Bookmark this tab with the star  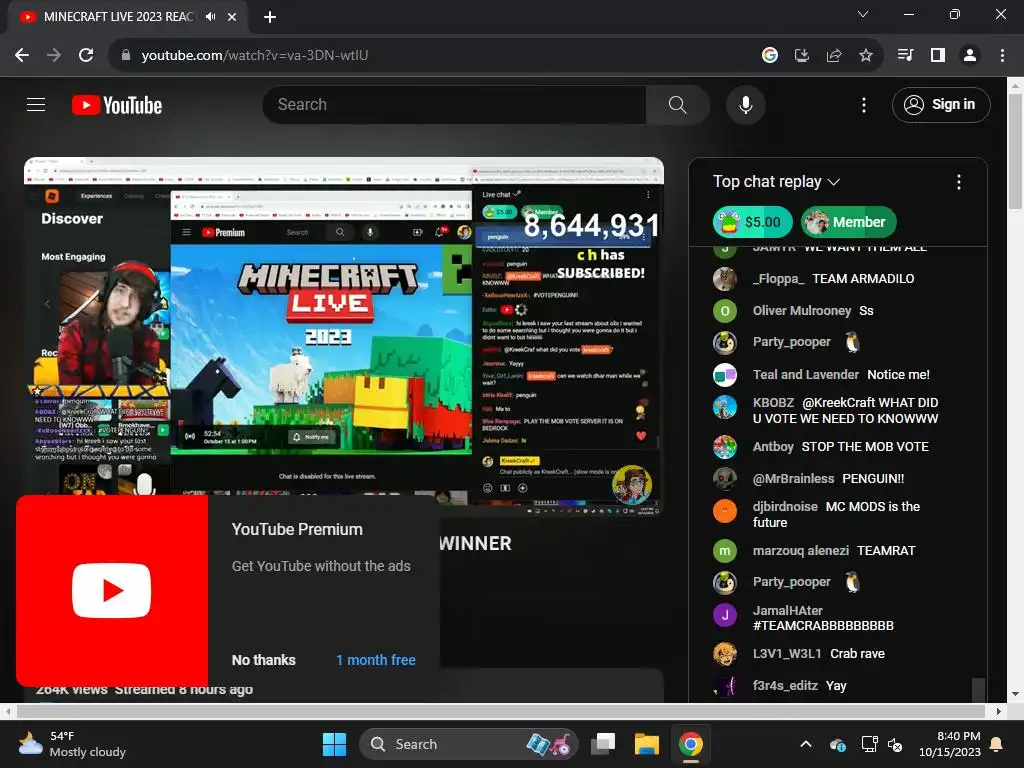click(x=865, y=56)
